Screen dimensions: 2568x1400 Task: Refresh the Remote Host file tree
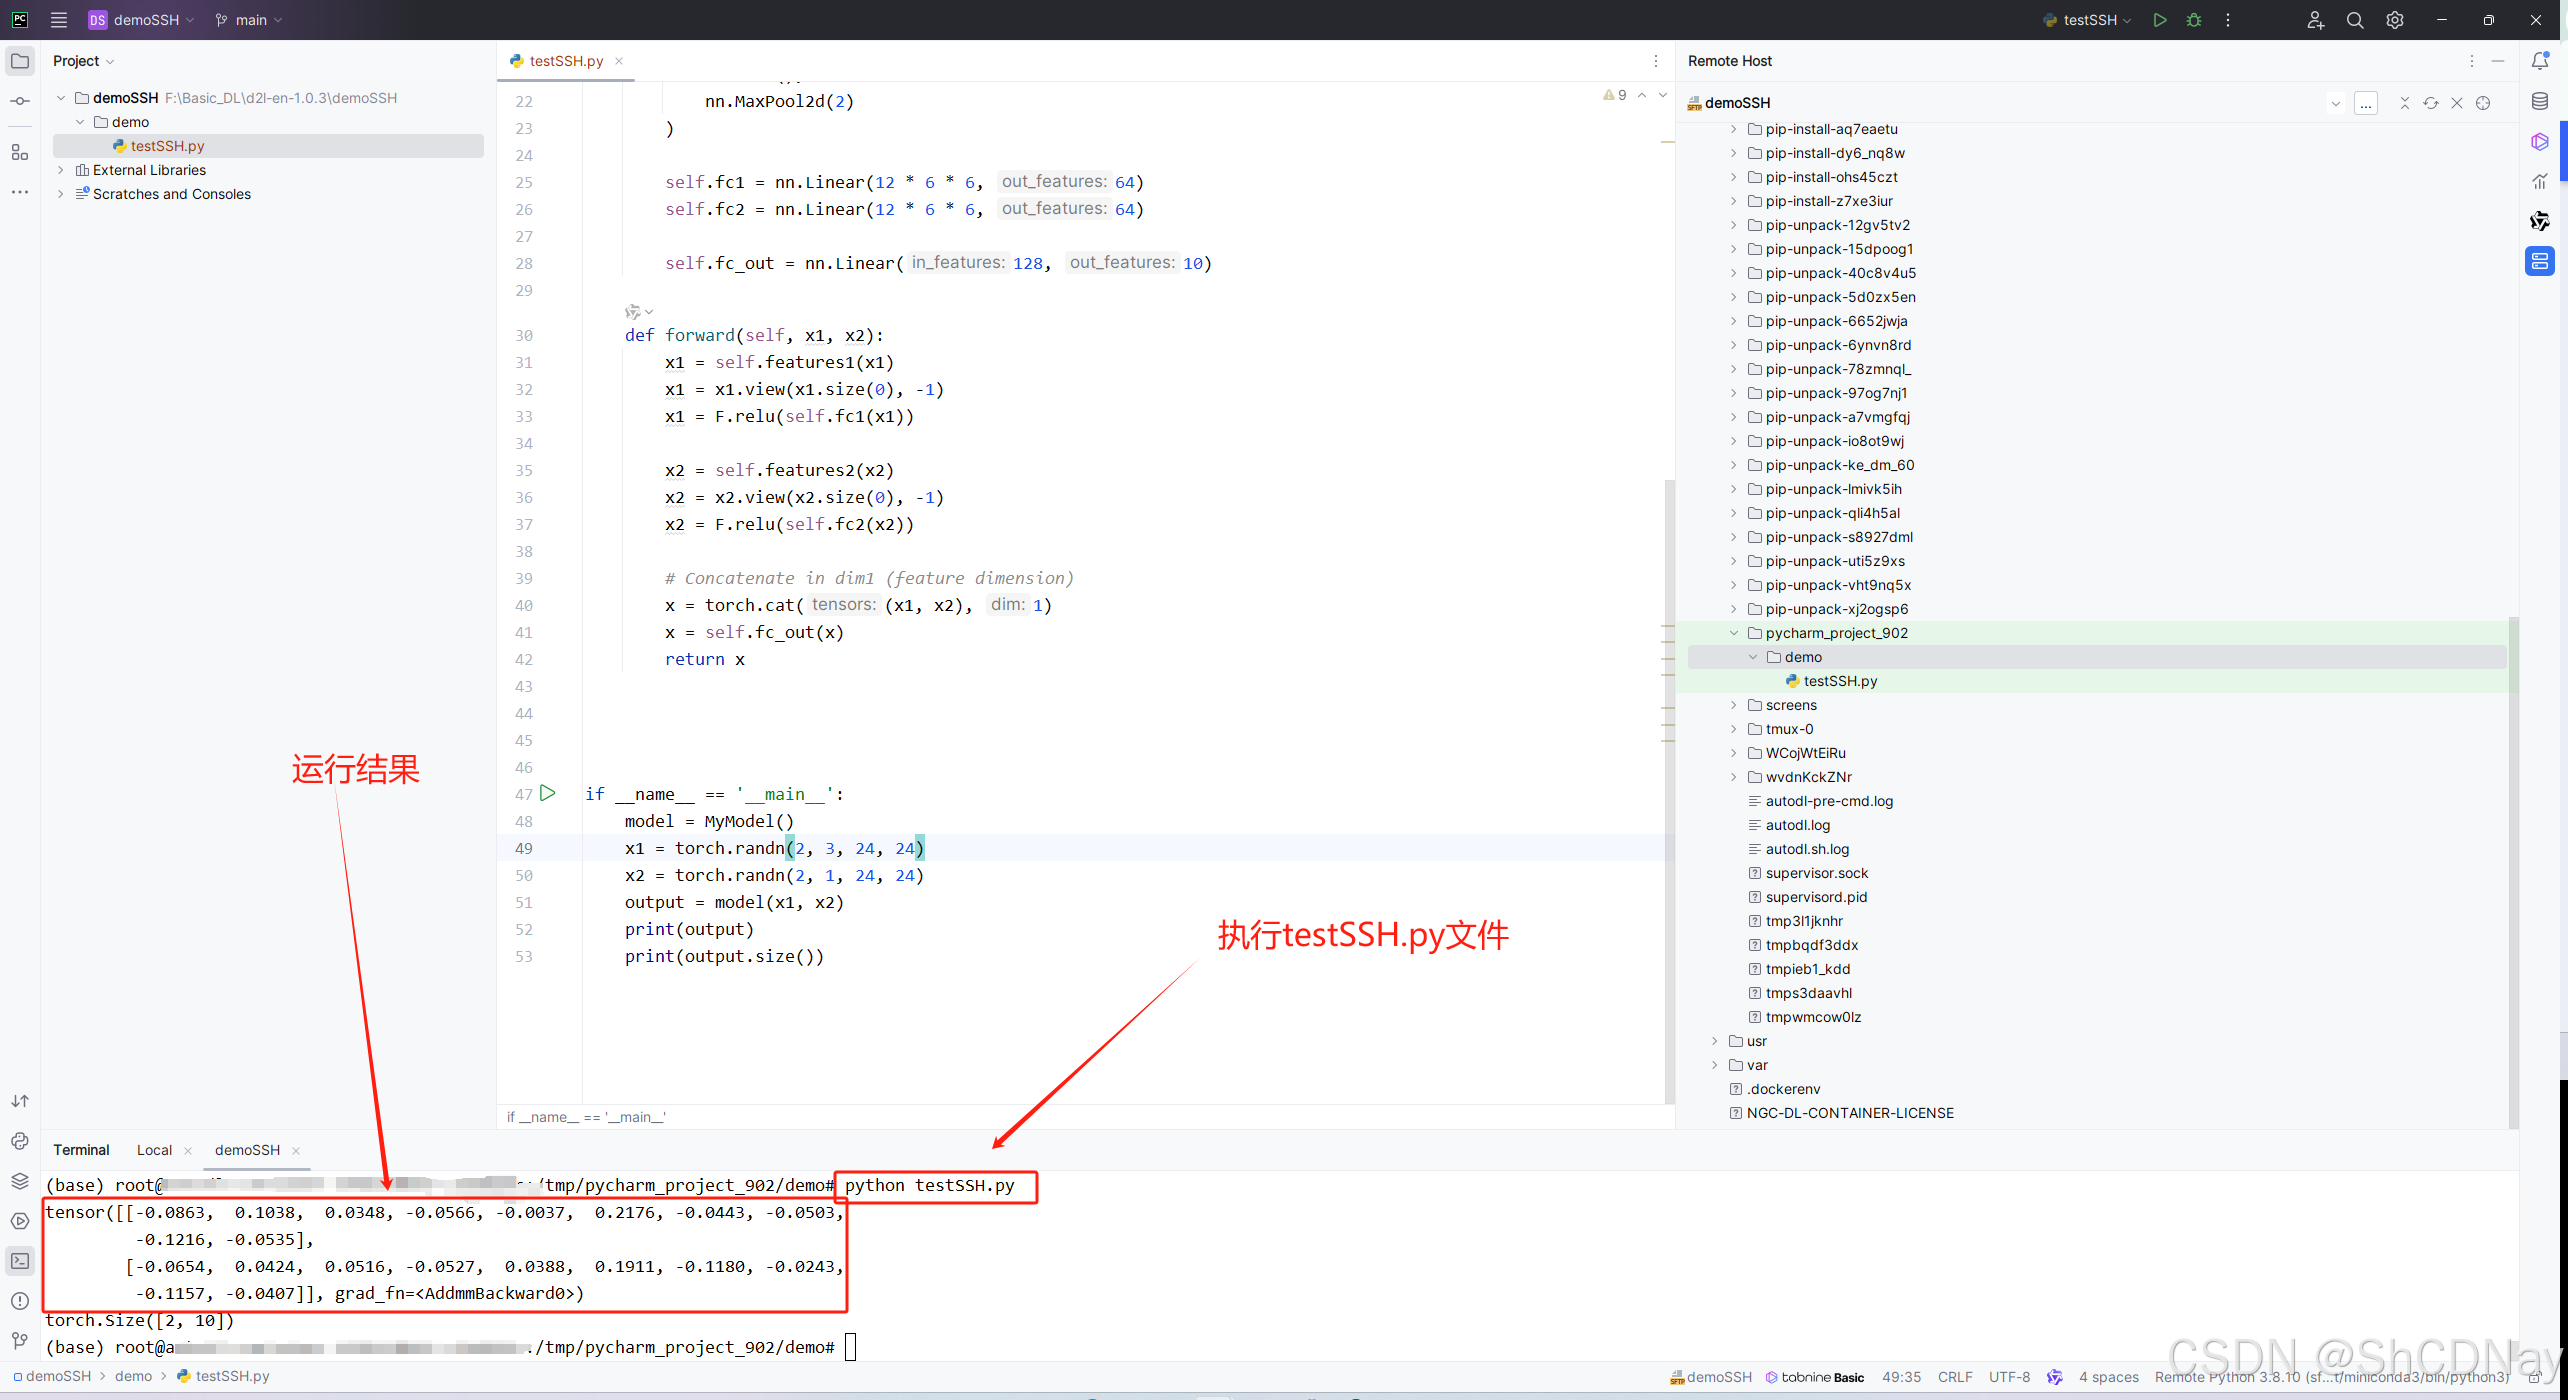2431,103
